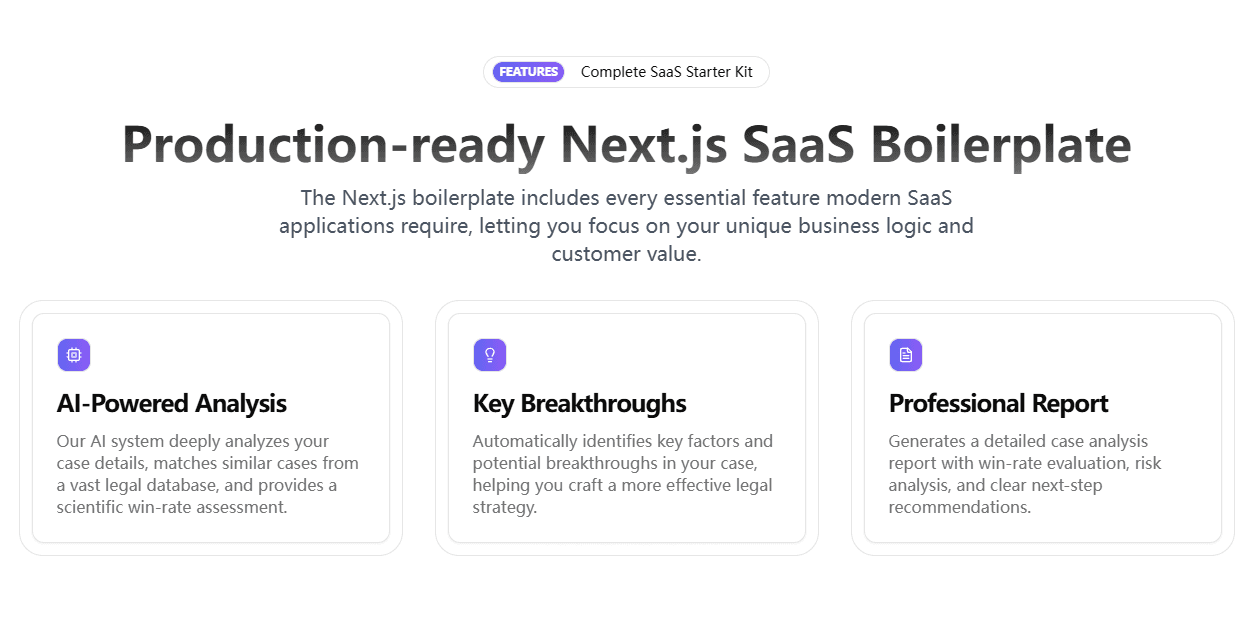The image size is (1253, 635).
Task: Click the "scientific win-rate assessment." text line
Action: pos(172,507)
